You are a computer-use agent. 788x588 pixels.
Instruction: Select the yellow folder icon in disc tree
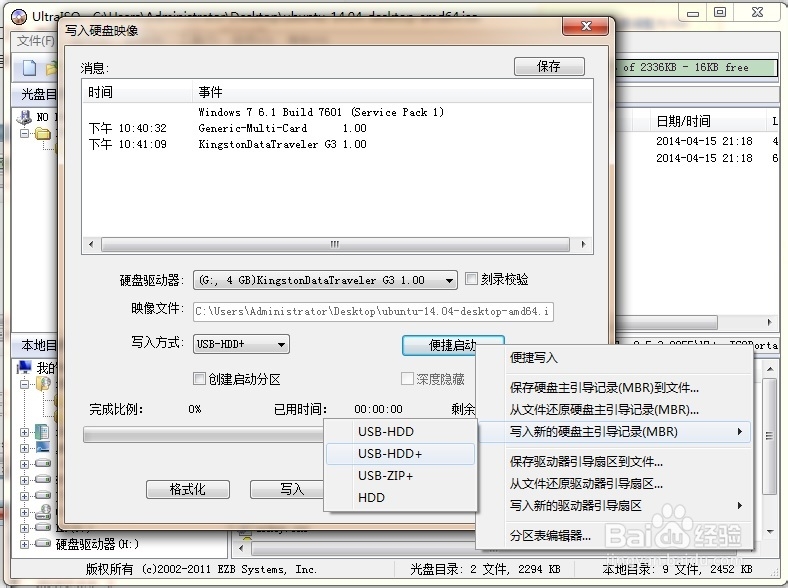(43, 134)
